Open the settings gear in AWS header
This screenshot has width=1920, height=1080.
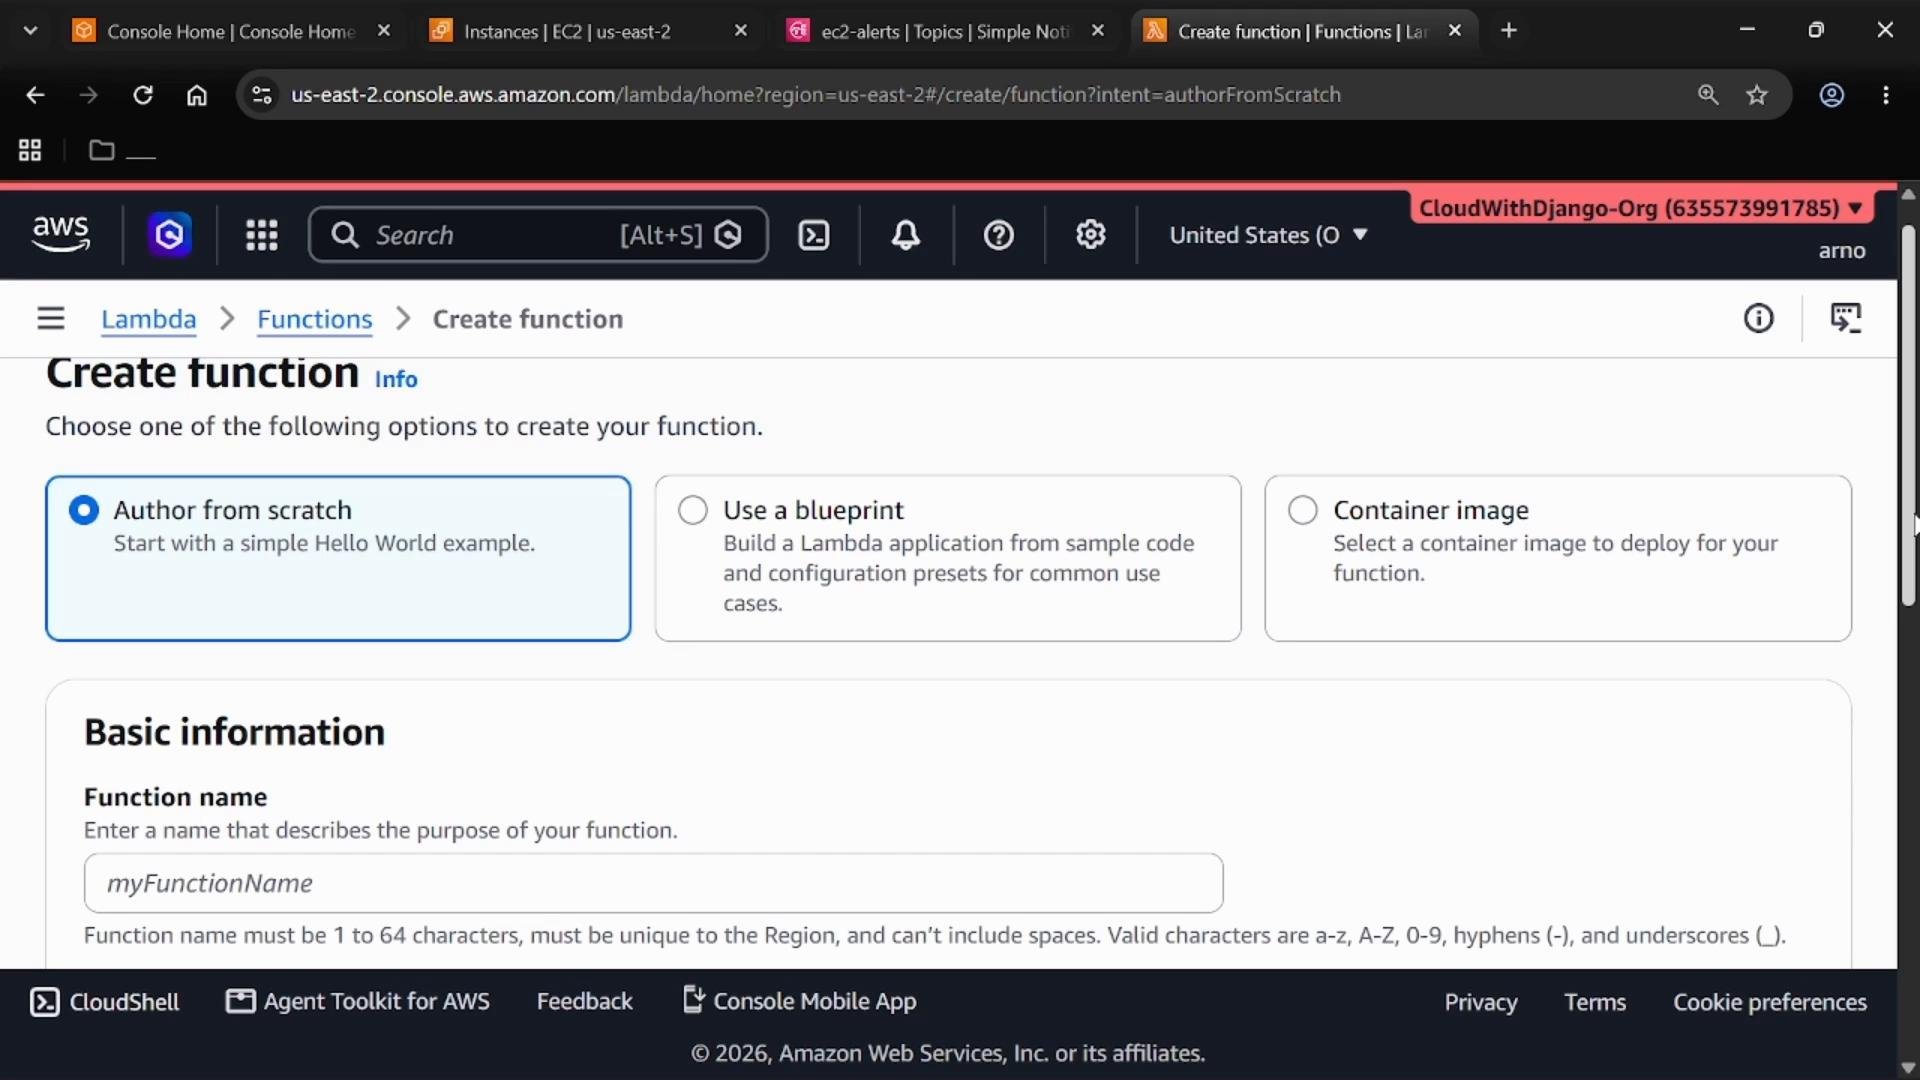coord(1090,235)
